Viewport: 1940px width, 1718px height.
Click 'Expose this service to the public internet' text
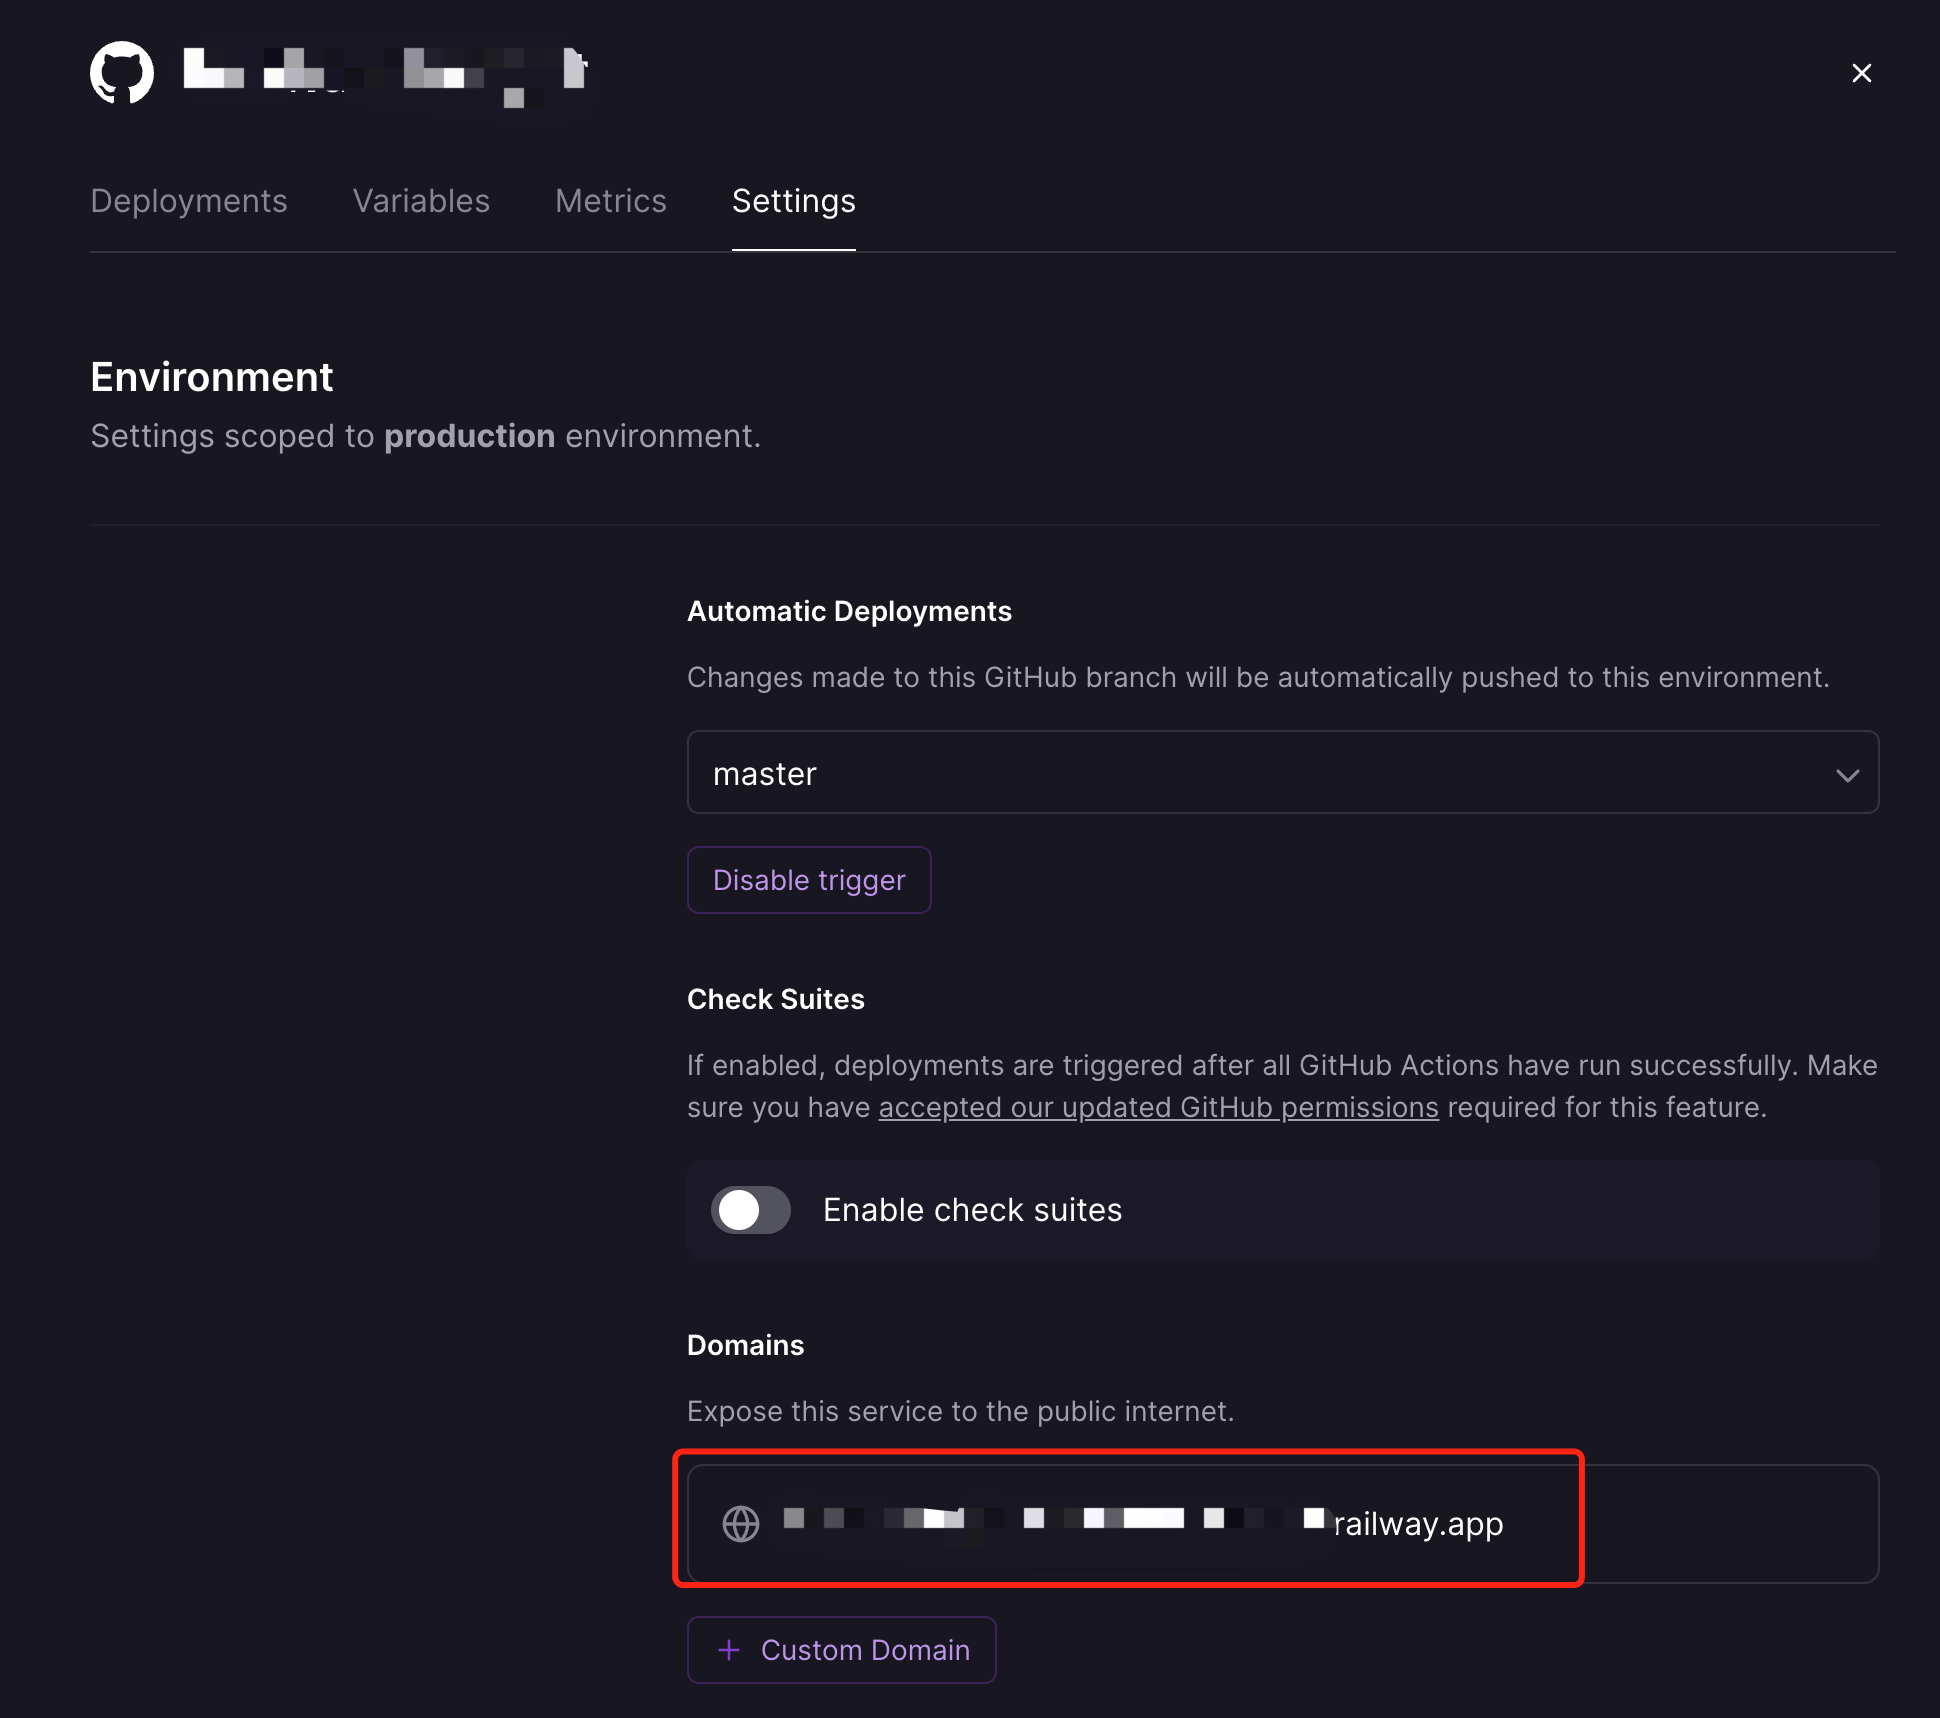pos(960,1411)
